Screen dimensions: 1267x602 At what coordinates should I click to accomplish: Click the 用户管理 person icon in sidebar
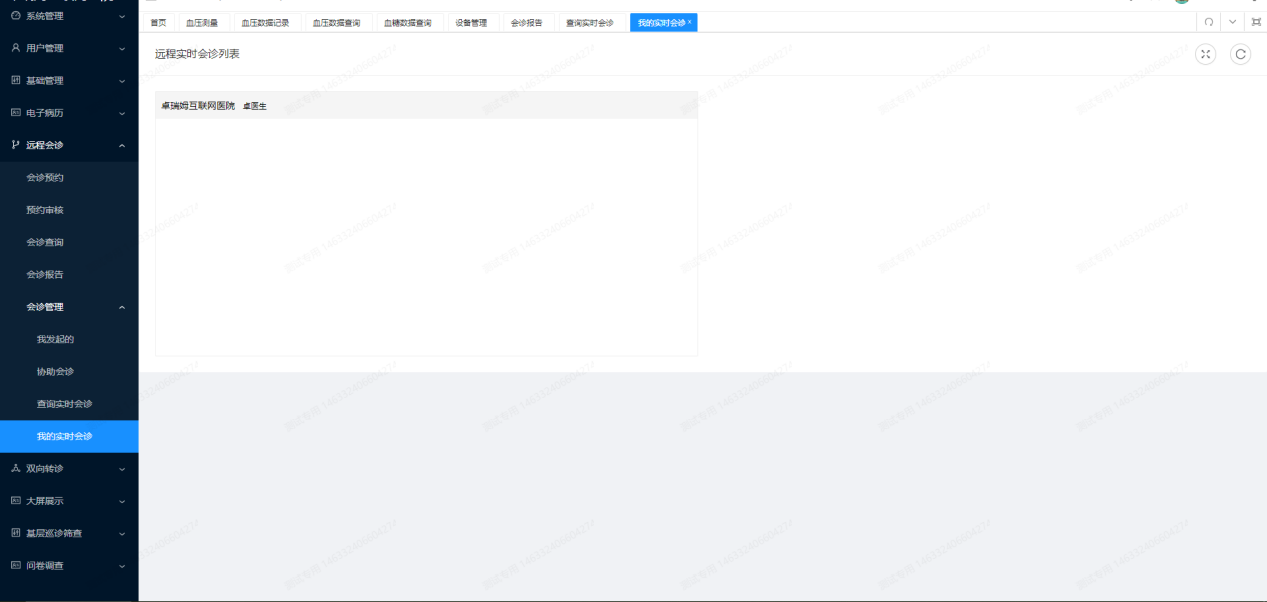[15, 48]
